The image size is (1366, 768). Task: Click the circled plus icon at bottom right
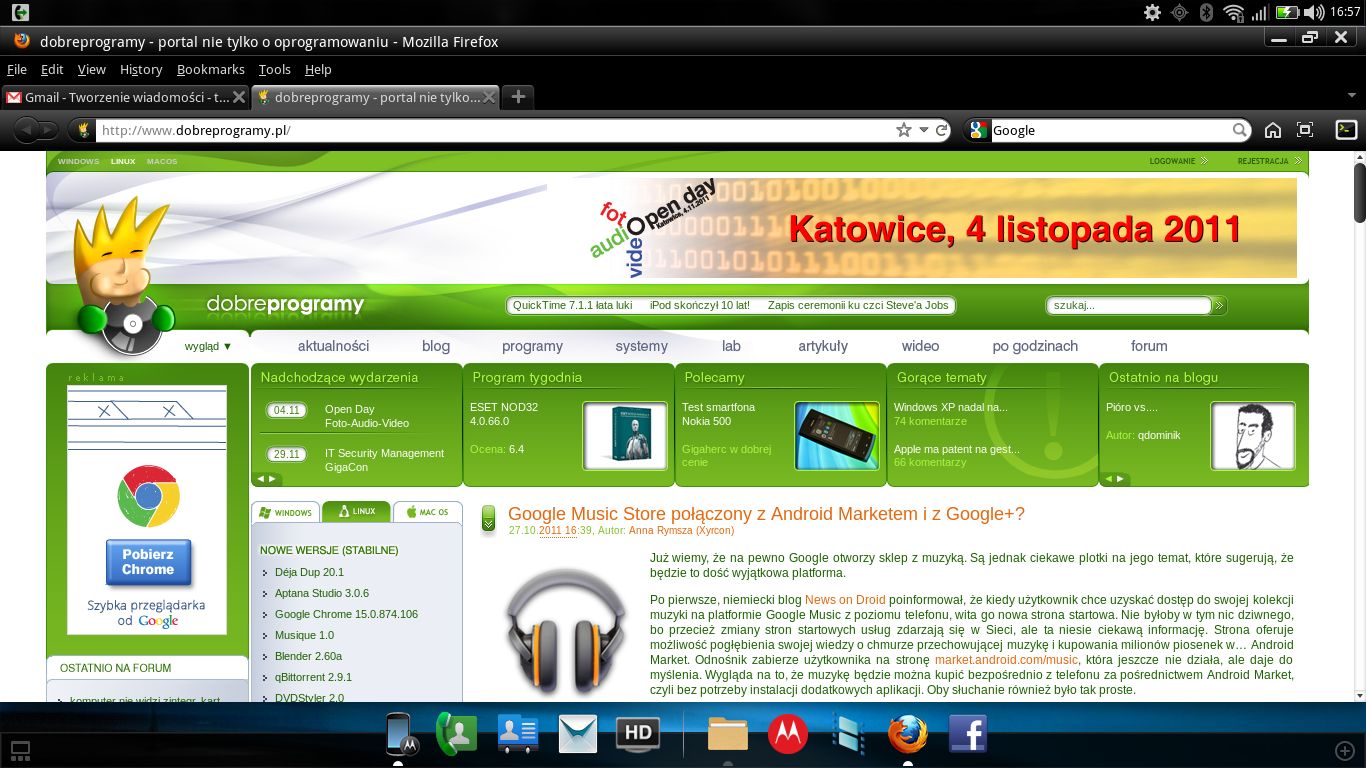[x=1345, y=750]
